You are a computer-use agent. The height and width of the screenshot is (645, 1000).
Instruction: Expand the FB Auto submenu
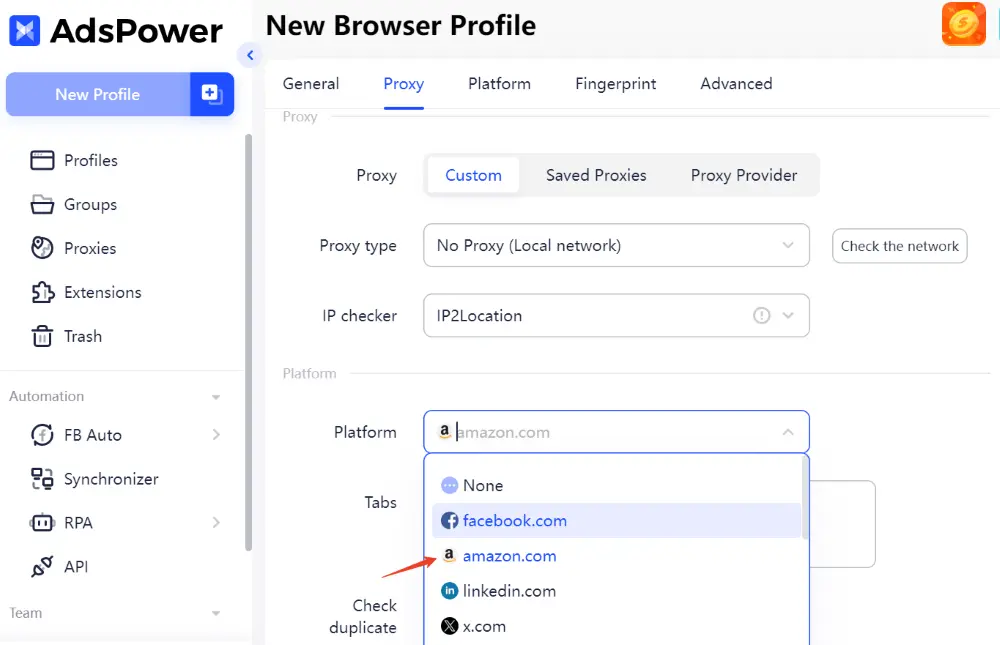[x=216, y=434]
